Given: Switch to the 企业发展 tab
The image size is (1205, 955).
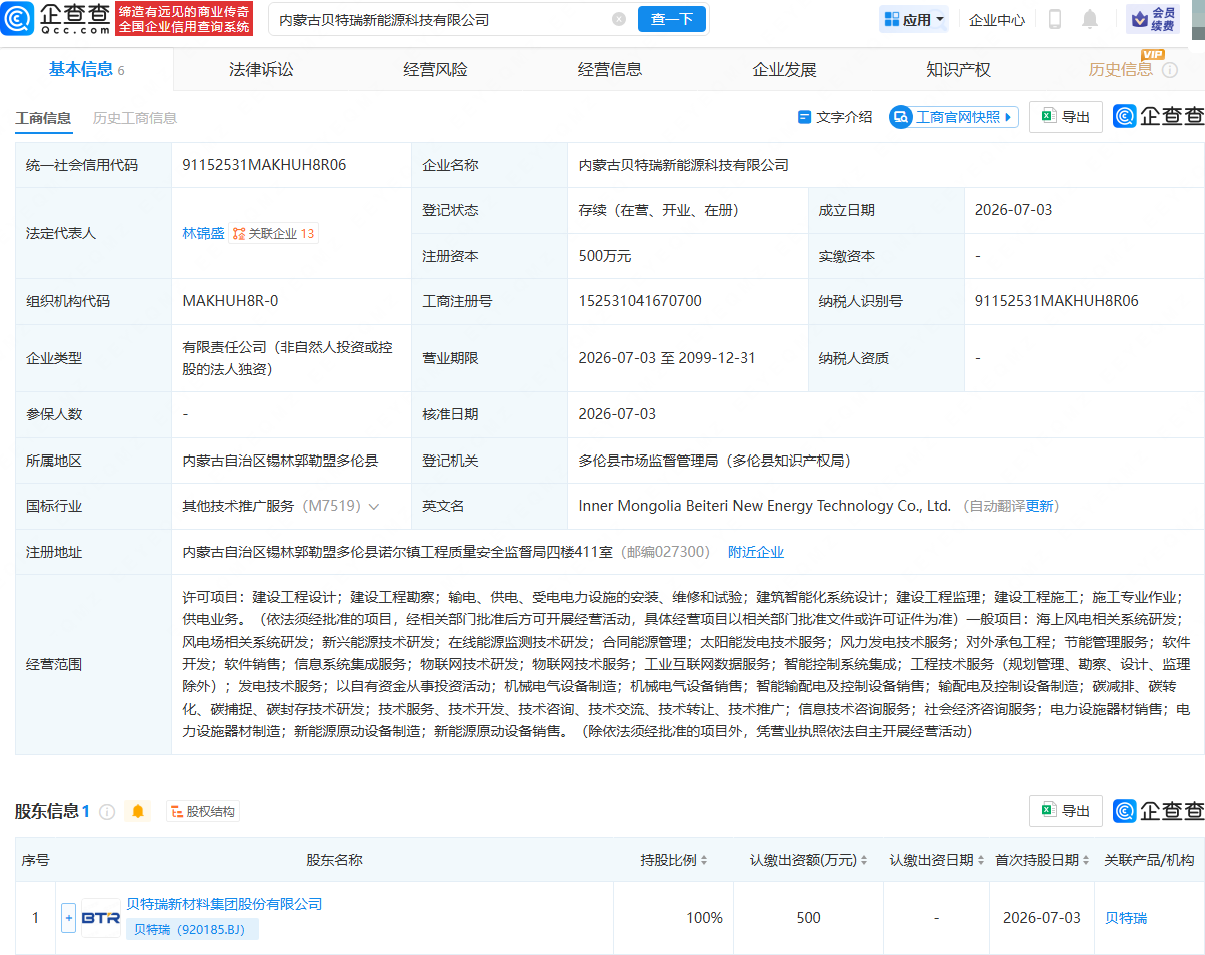Looking at the screenshot, I should pos(784,69).
